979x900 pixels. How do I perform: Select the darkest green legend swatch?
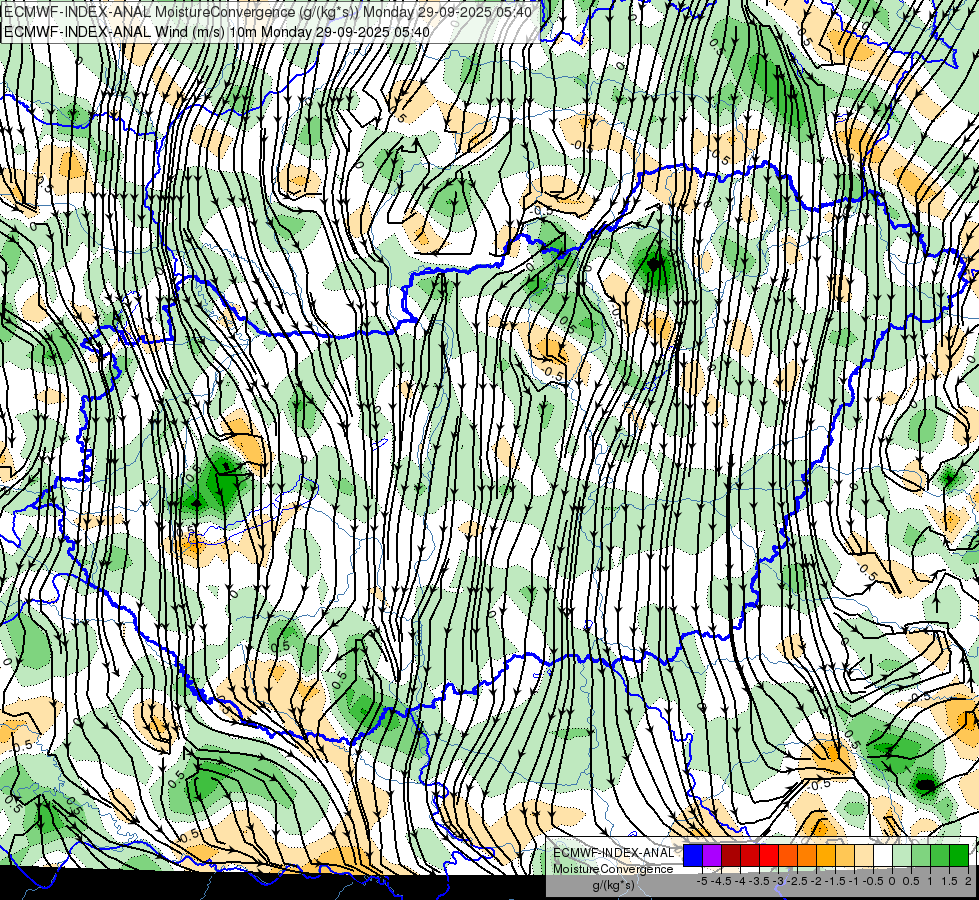click(x=959, y=856)
